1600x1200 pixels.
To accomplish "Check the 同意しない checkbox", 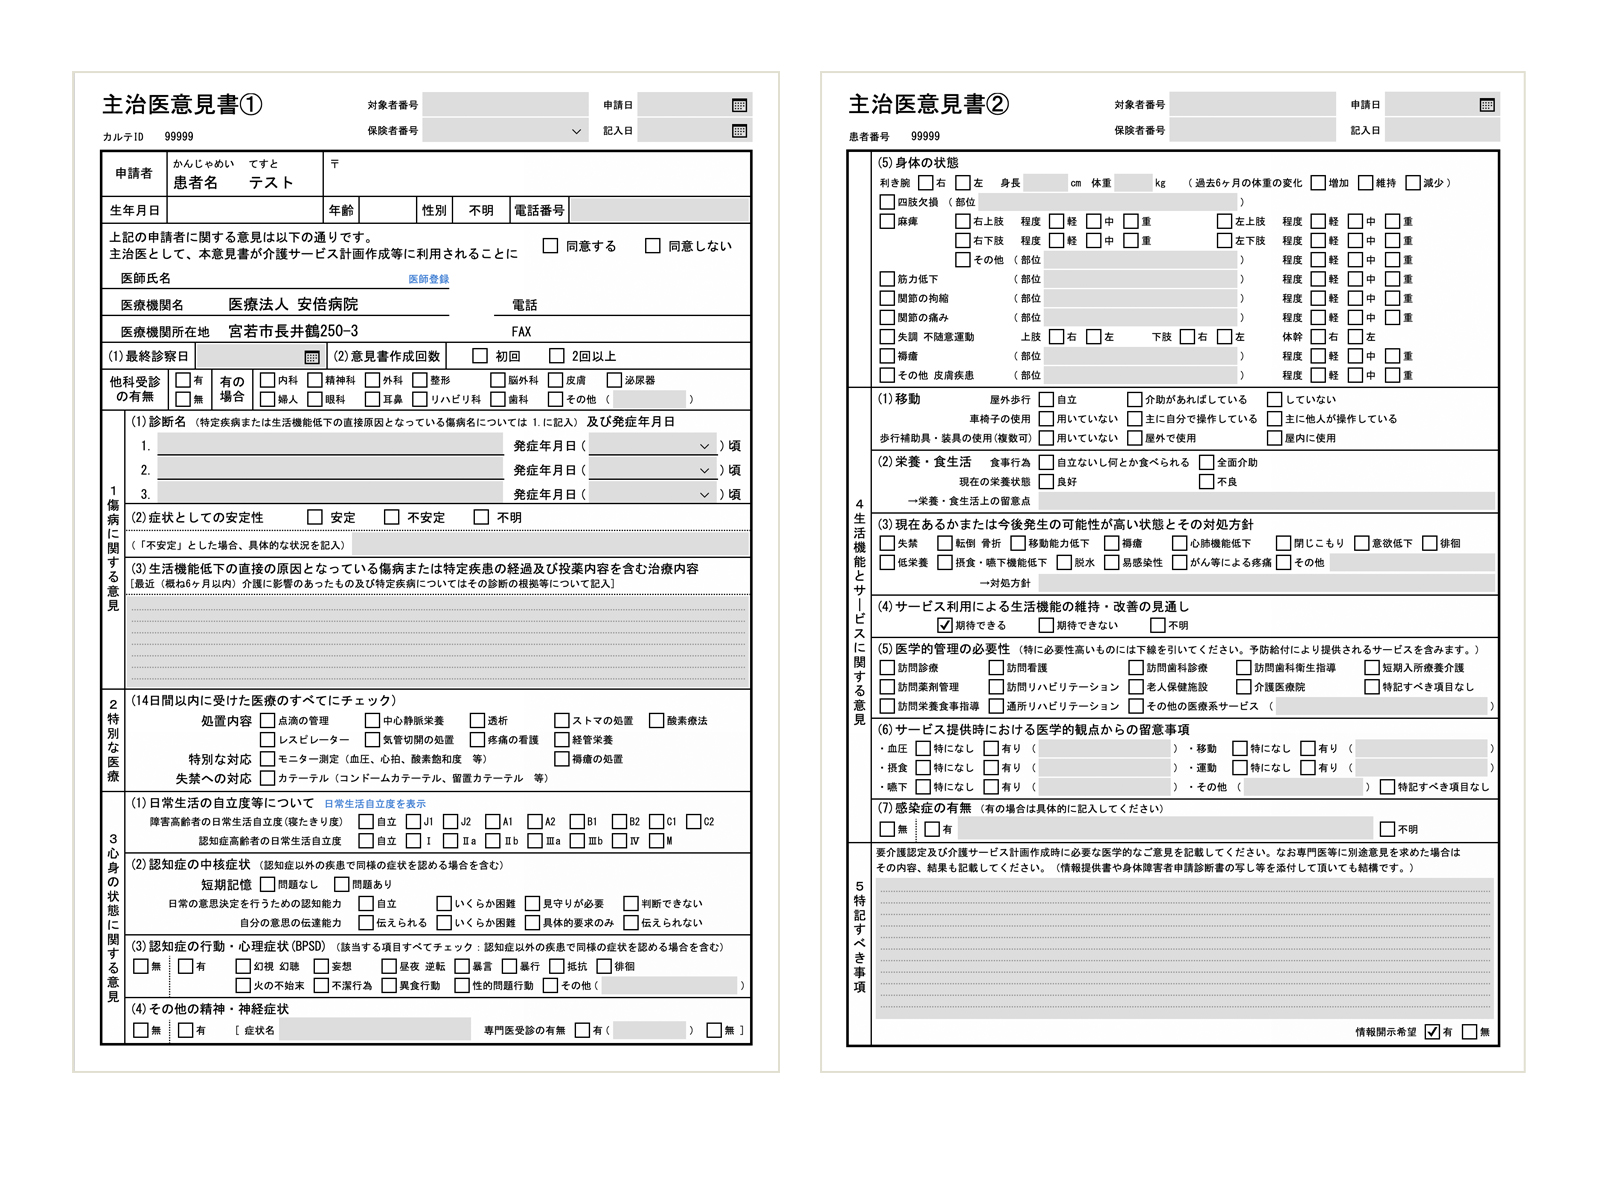I will (x=653, y=245).
